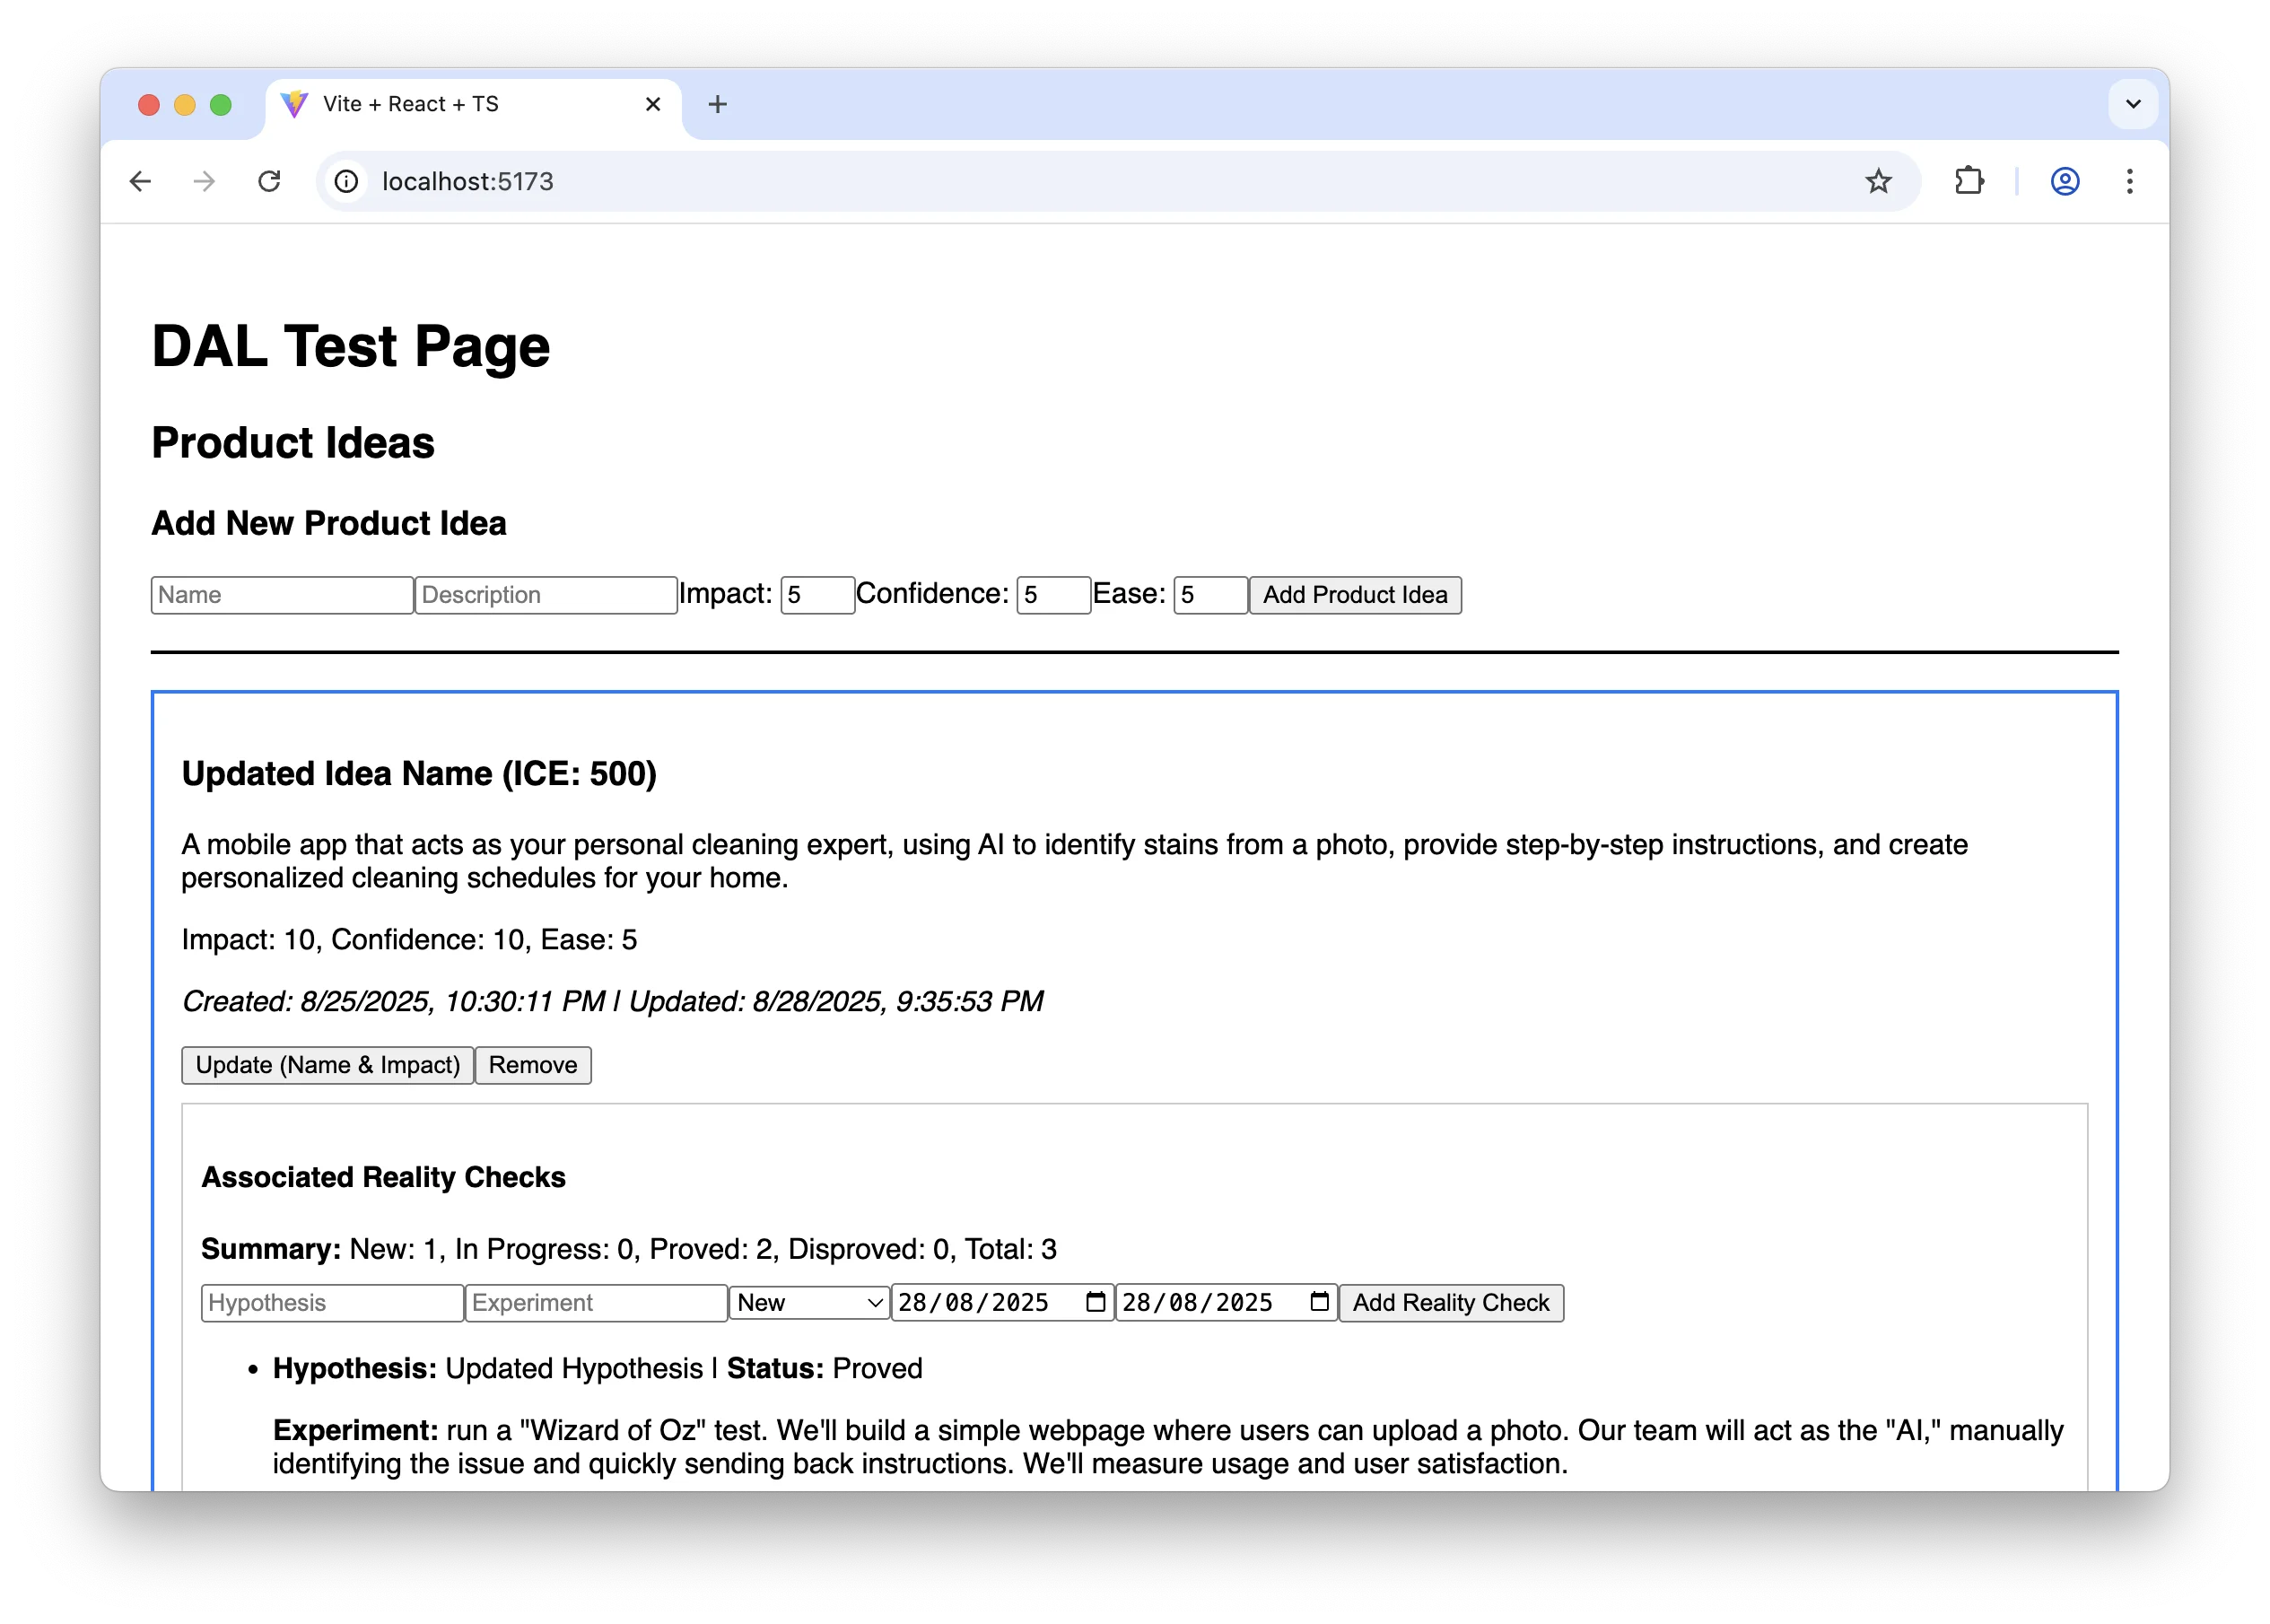This screenshot has height=1624, width=2270.
Task: Open the tab search chevron dropdown
Action: (x=2132, y=104)
